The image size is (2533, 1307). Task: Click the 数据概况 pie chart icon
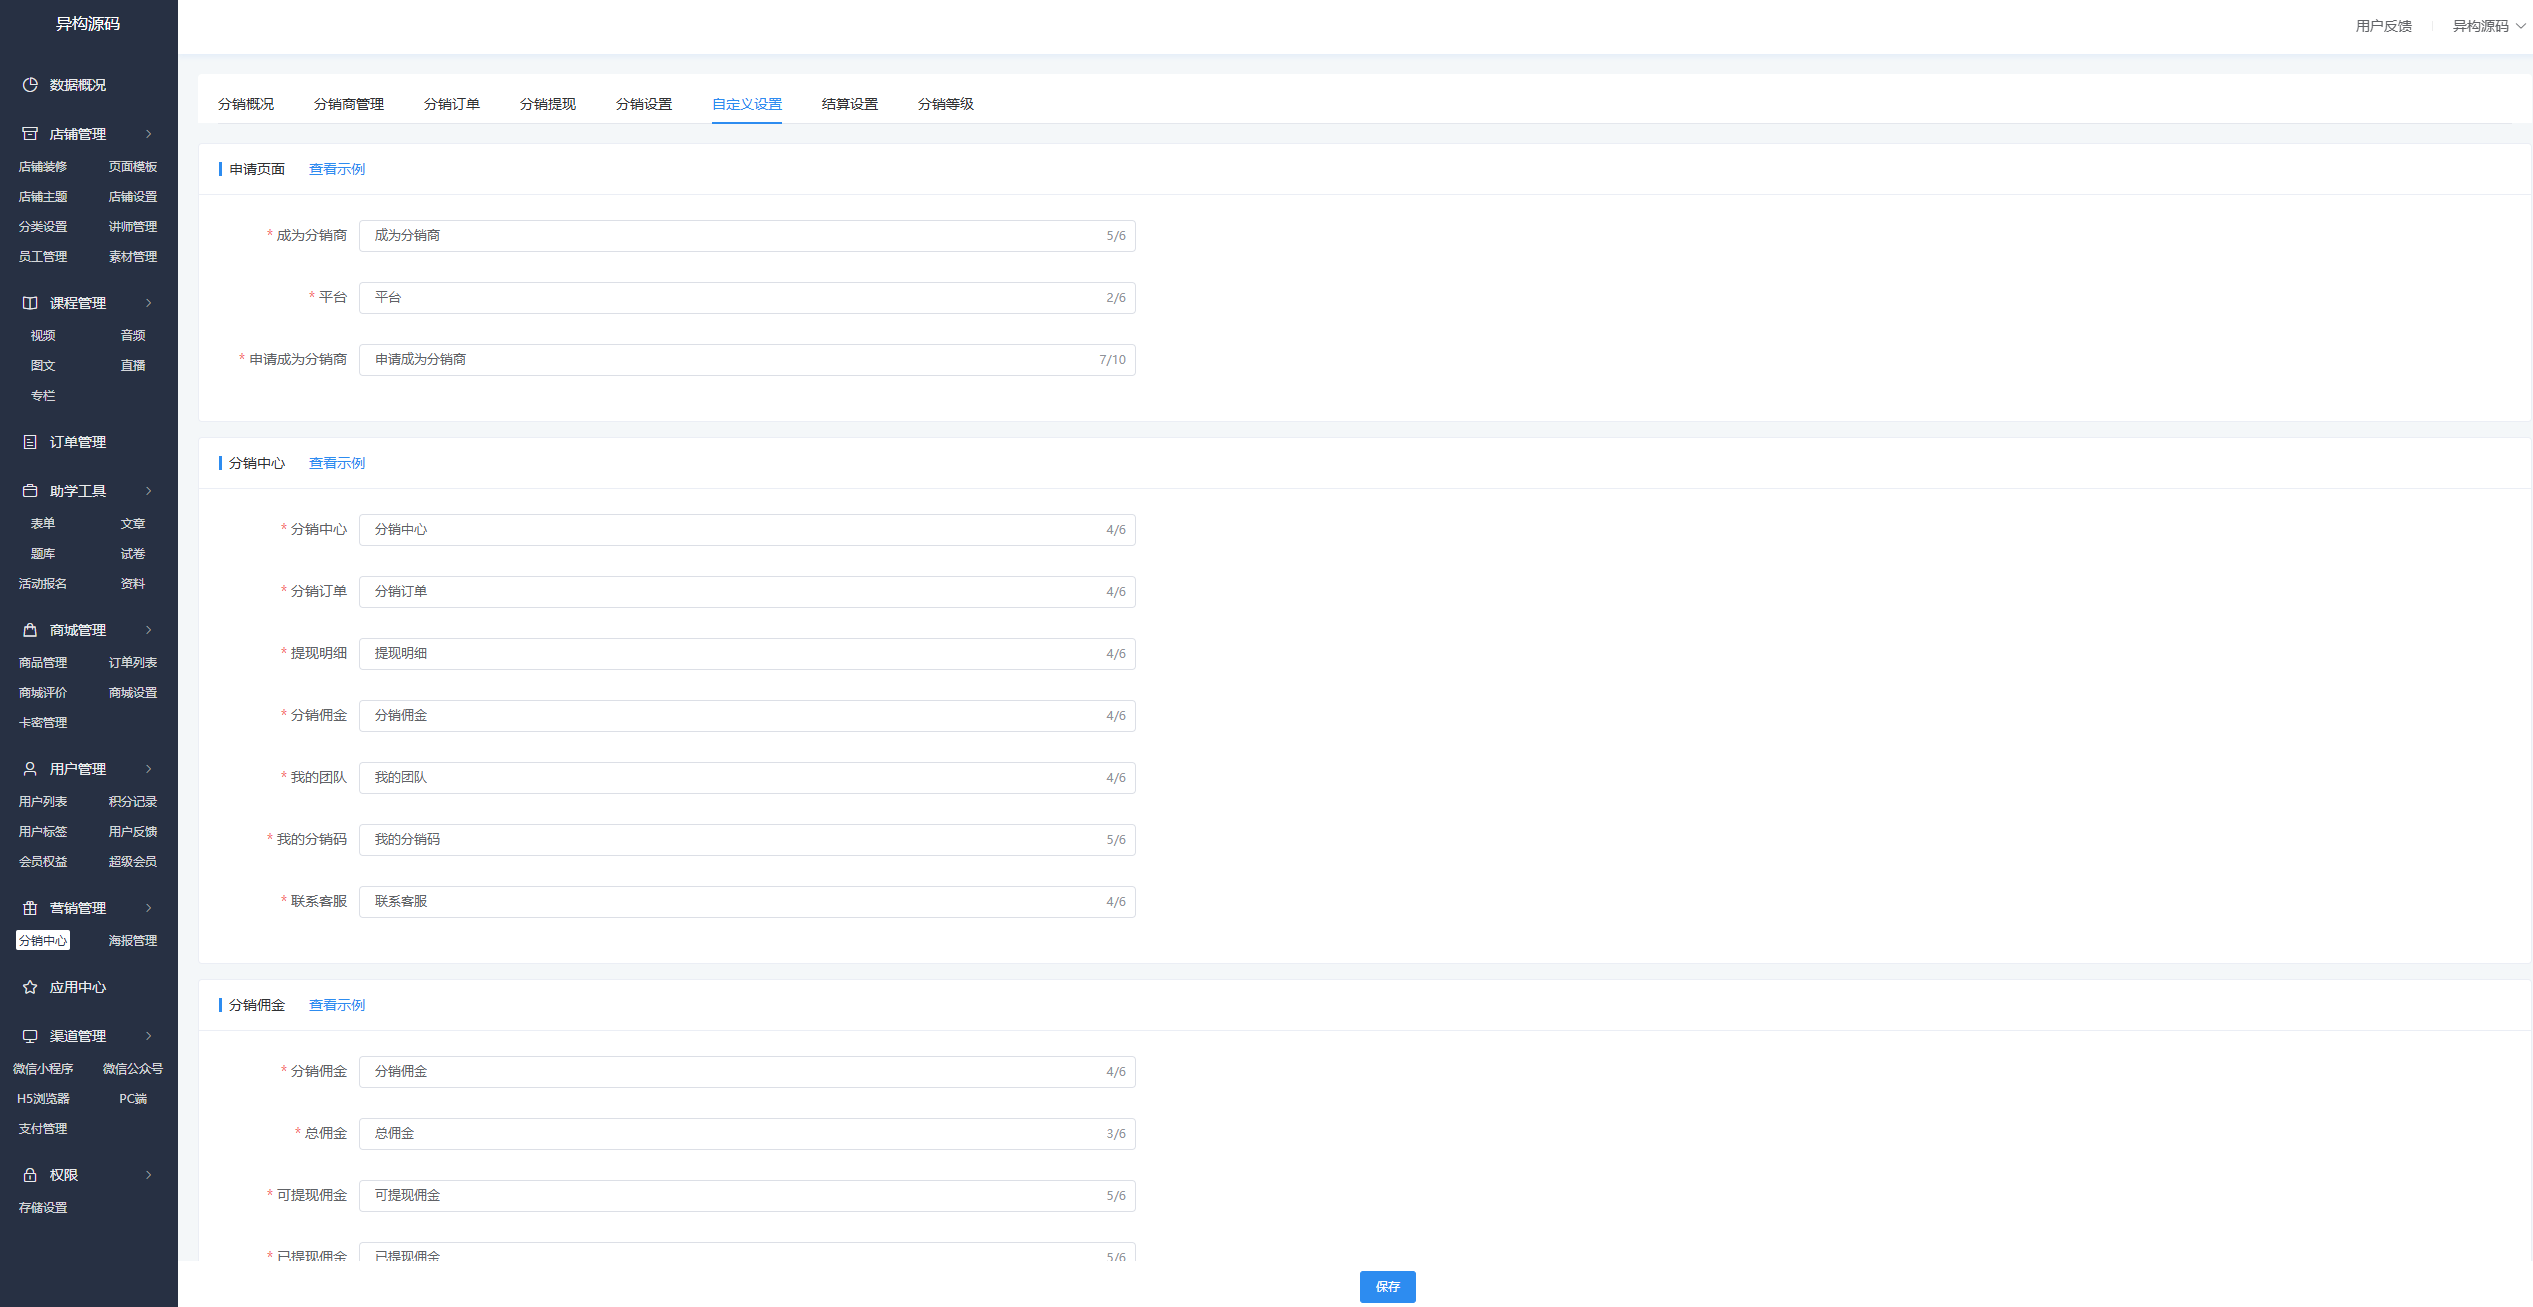point(30,85)
